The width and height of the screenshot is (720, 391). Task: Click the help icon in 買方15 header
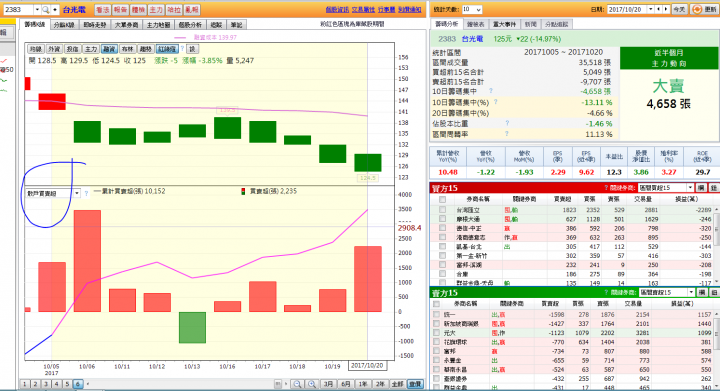point(606,188)
